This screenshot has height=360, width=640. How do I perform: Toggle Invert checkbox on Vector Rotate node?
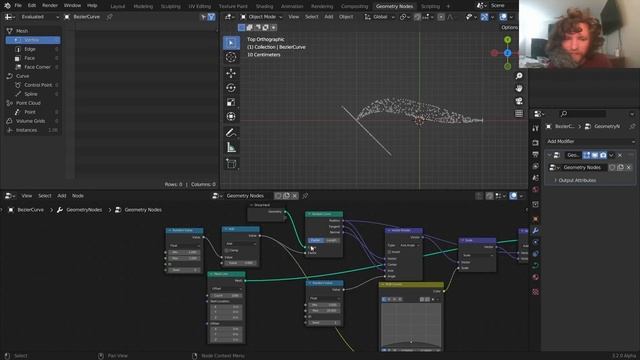point(389,252)
